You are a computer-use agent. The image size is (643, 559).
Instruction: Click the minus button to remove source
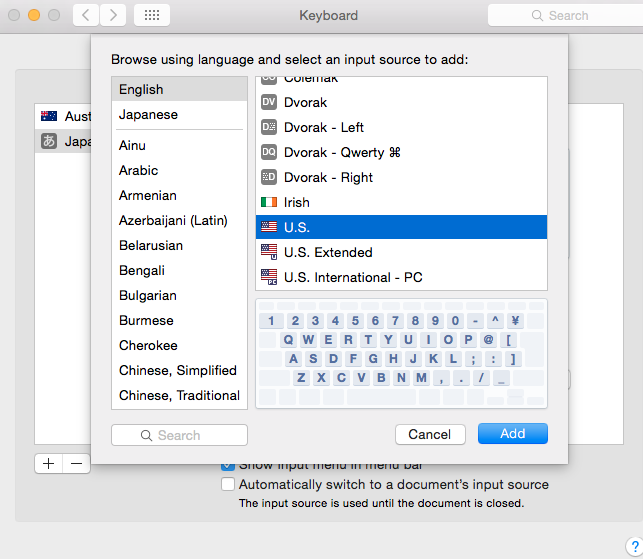pos(76,463)
